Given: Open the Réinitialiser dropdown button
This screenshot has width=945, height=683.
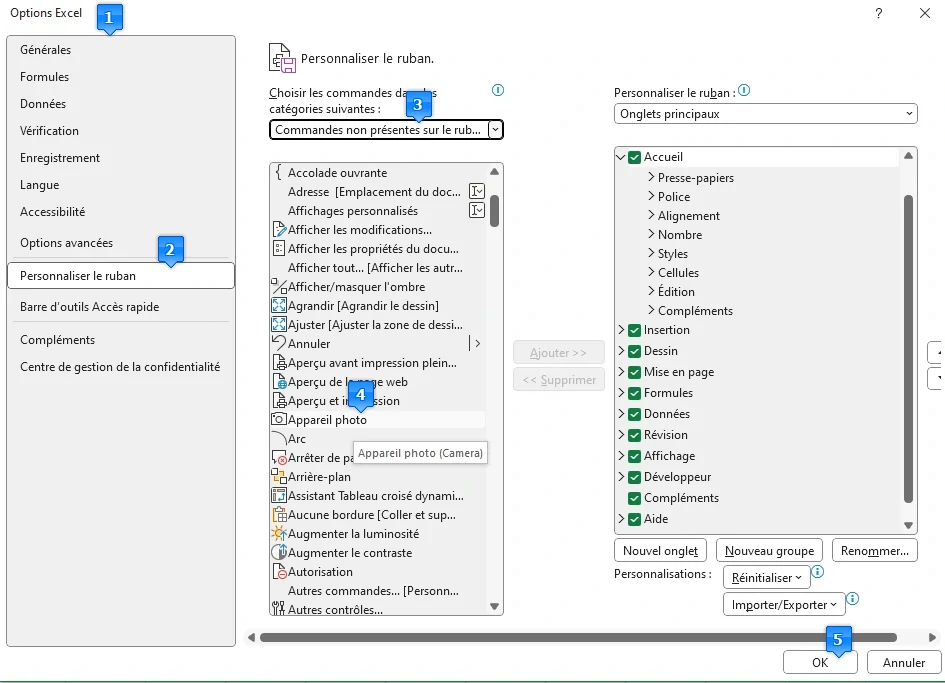Looking at the screenshot, I should pyautogui.click(x=766, y=577).
